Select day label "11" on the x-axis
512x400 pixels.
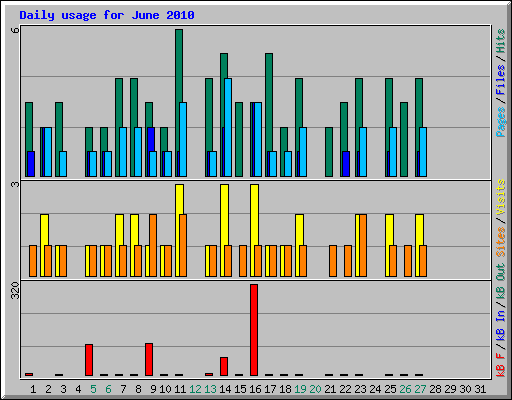(180, 389)
